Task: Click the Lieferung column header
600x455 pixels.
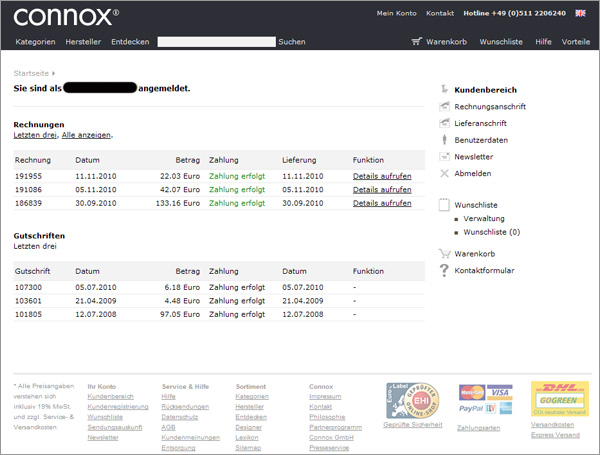Action: [299, 160]
